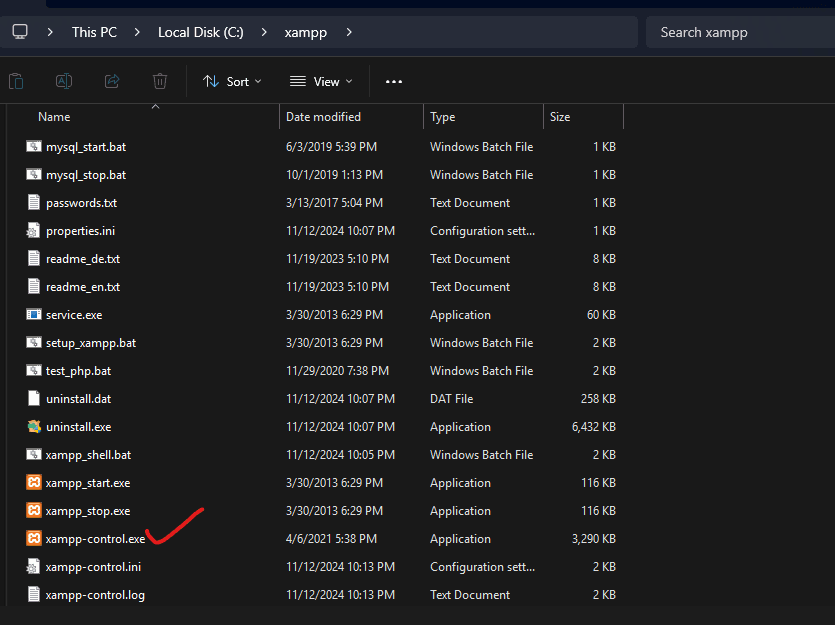Click the mysql_stop.bat file icon
The width and height of the screenshot is (835, 625).
tap(34, 175)
